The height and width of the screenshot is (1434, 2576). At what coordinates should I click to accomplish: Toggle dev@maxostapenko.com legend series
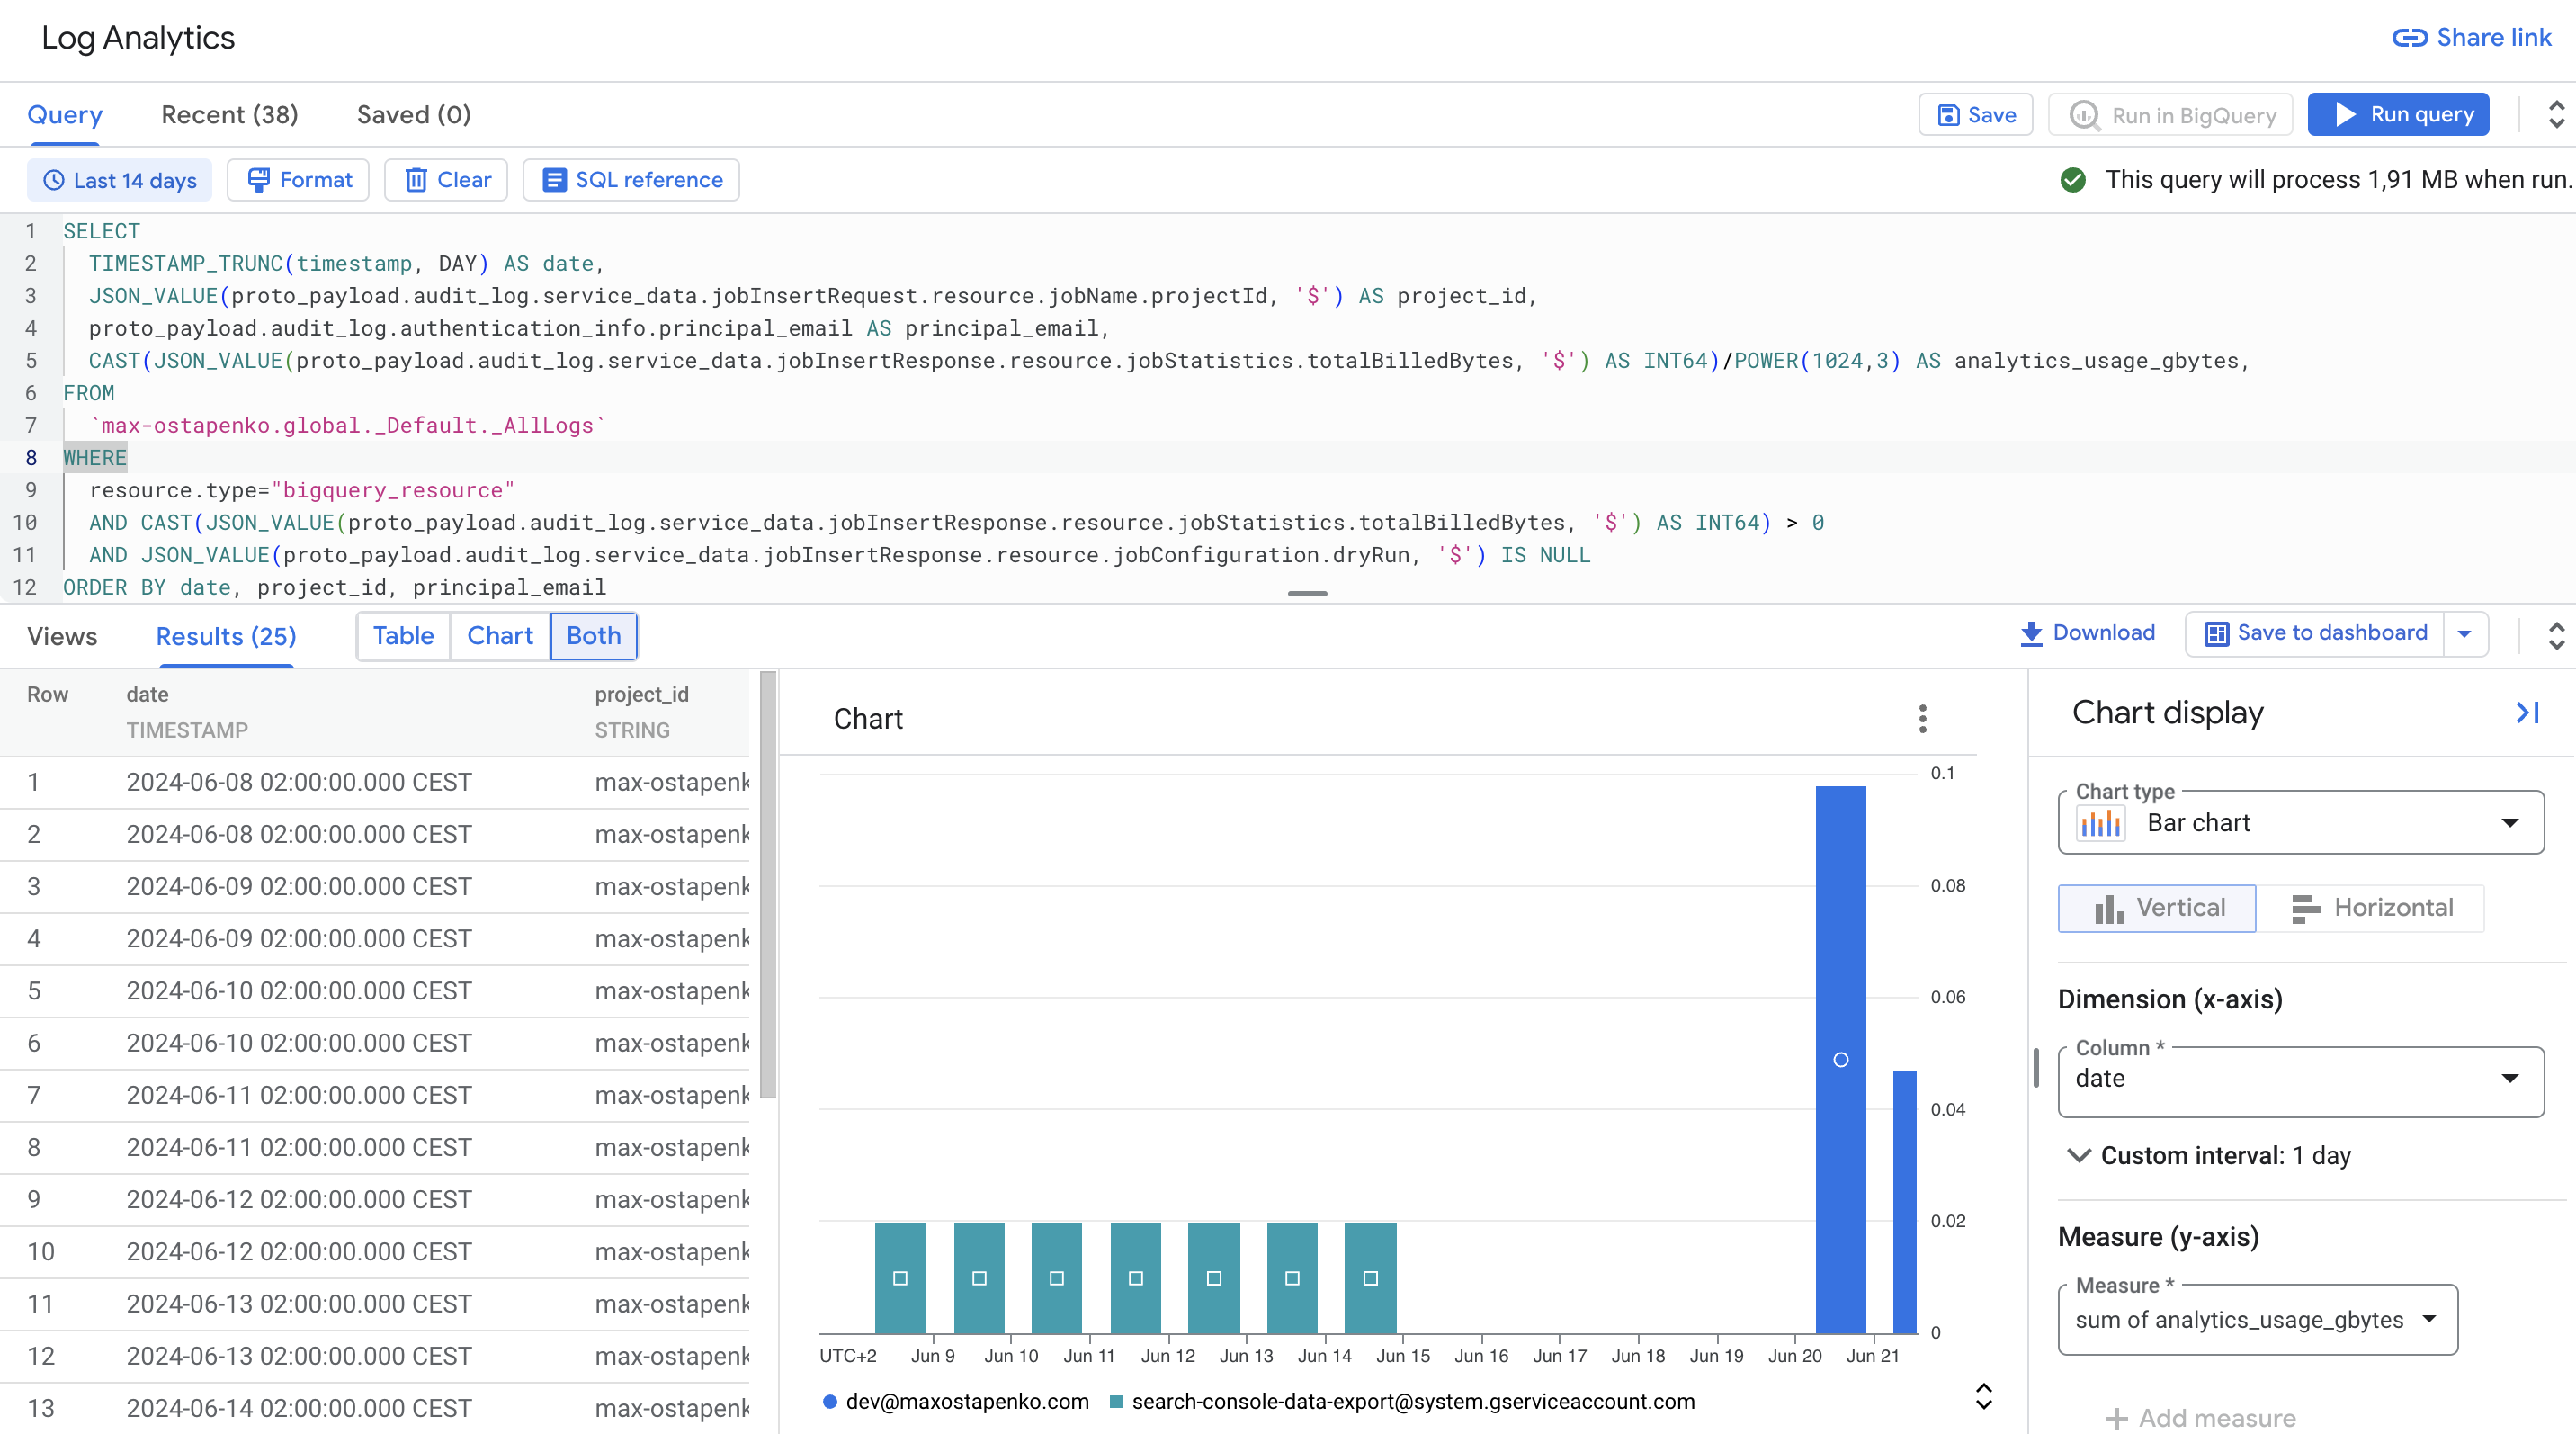click(x=956, y=1402)
